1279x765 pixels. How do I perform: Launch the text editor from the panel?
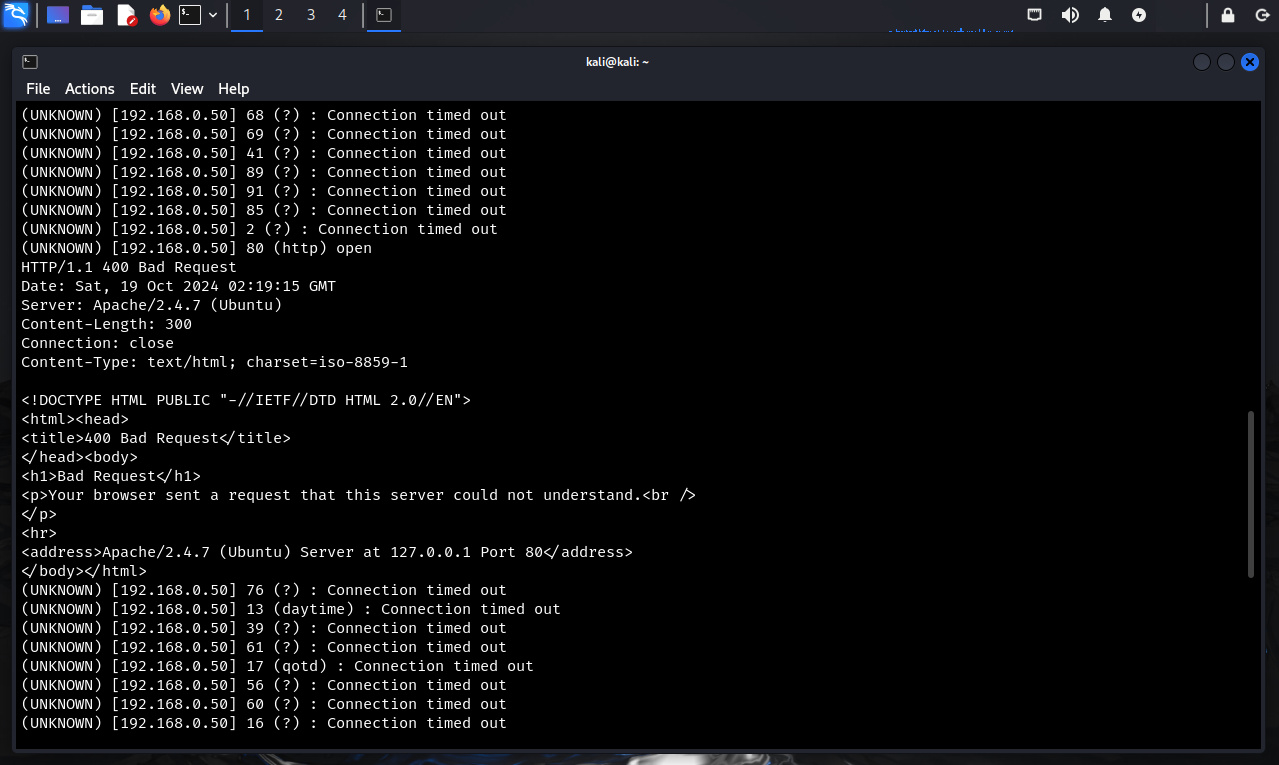point(125,15)
